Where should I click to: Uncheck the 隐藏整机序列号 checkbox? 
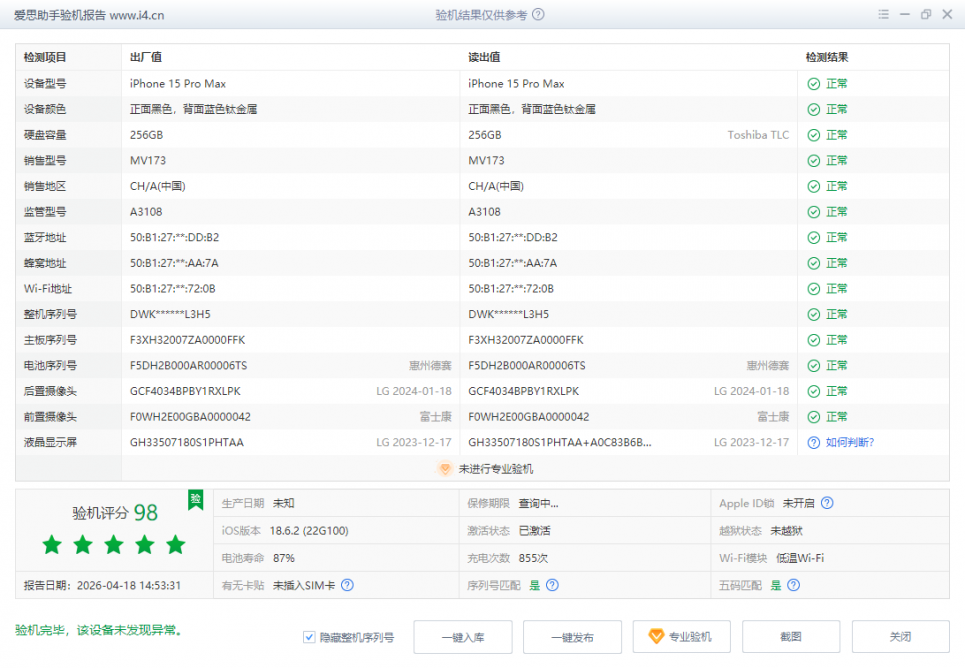tap(309, 637)
